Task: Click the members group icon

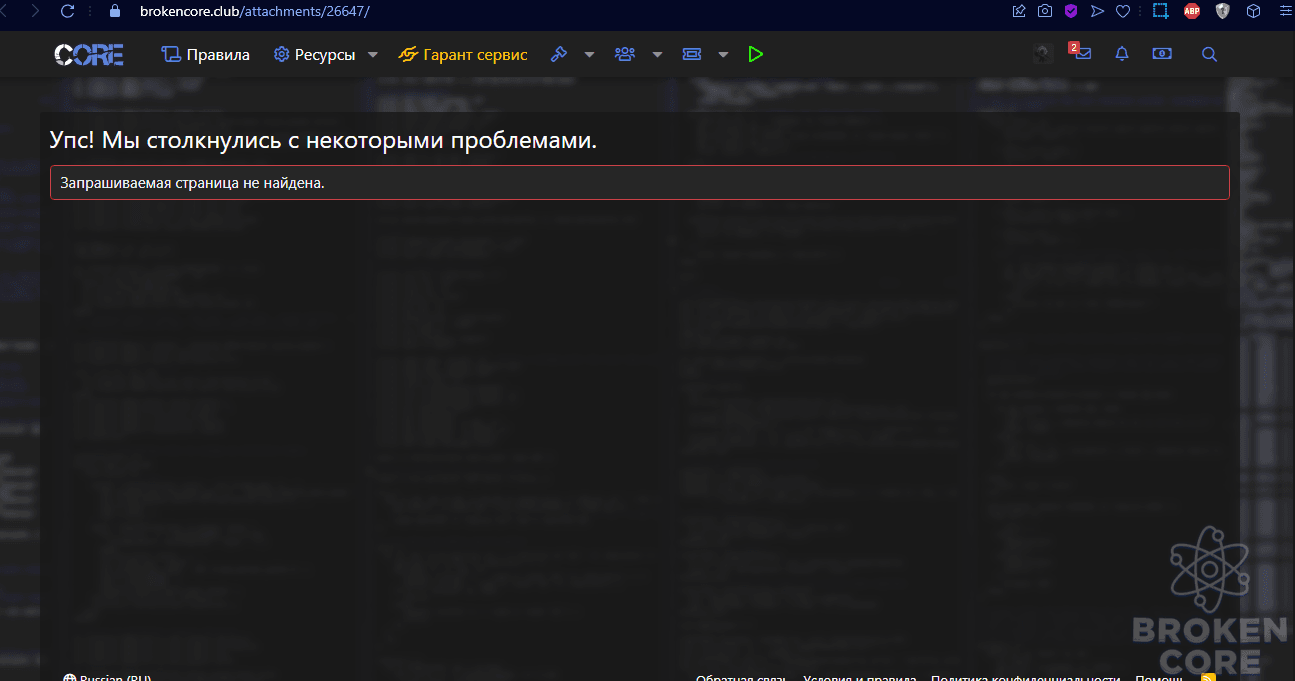Action: [625, 55]
